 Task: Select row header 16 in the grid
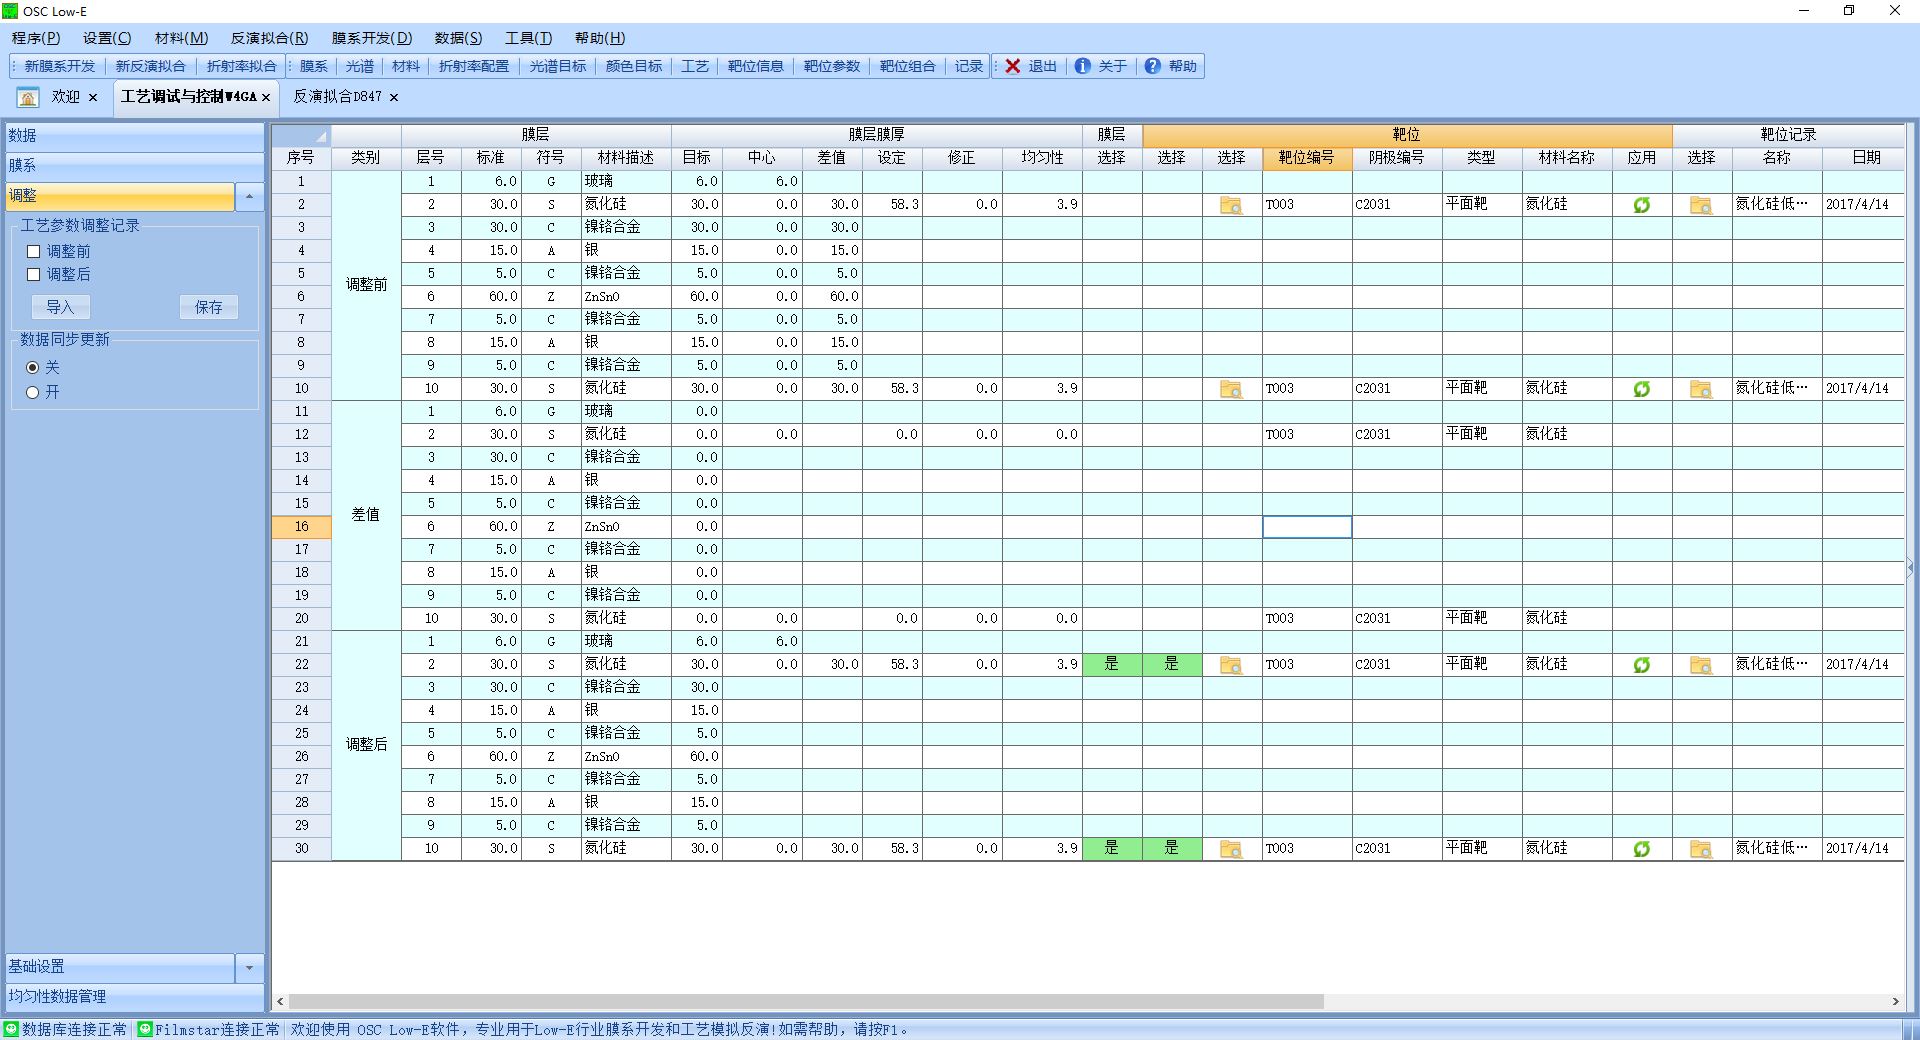(x=301, y=527)
